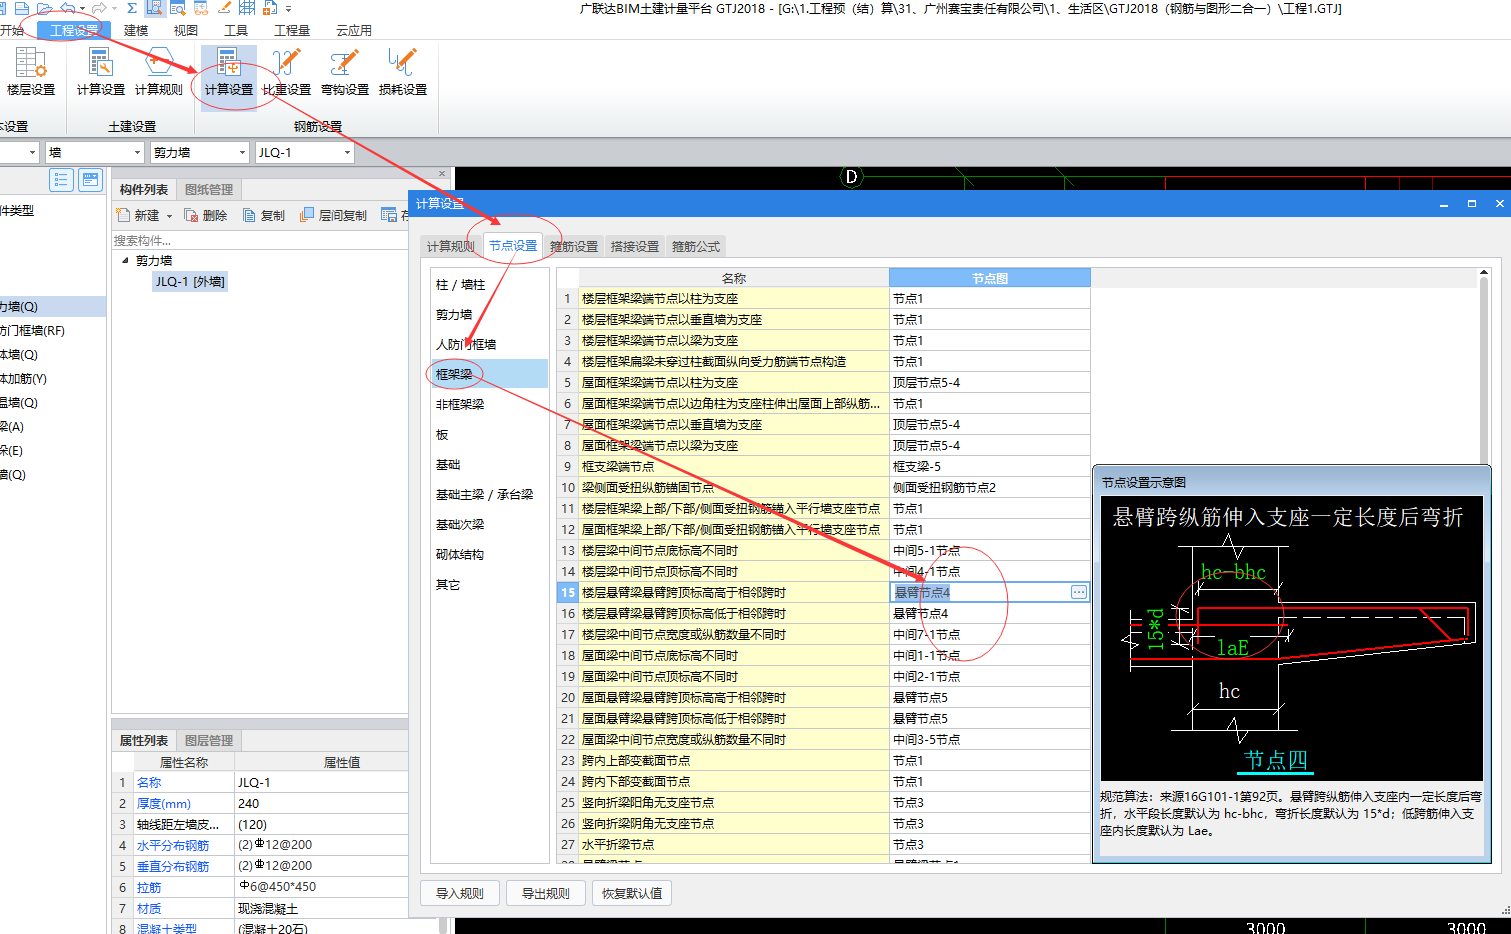The width and height of the screenshot is (1511, 934).
Task: Open 楼层设置 floor settings tool
Action: [30, 72]
